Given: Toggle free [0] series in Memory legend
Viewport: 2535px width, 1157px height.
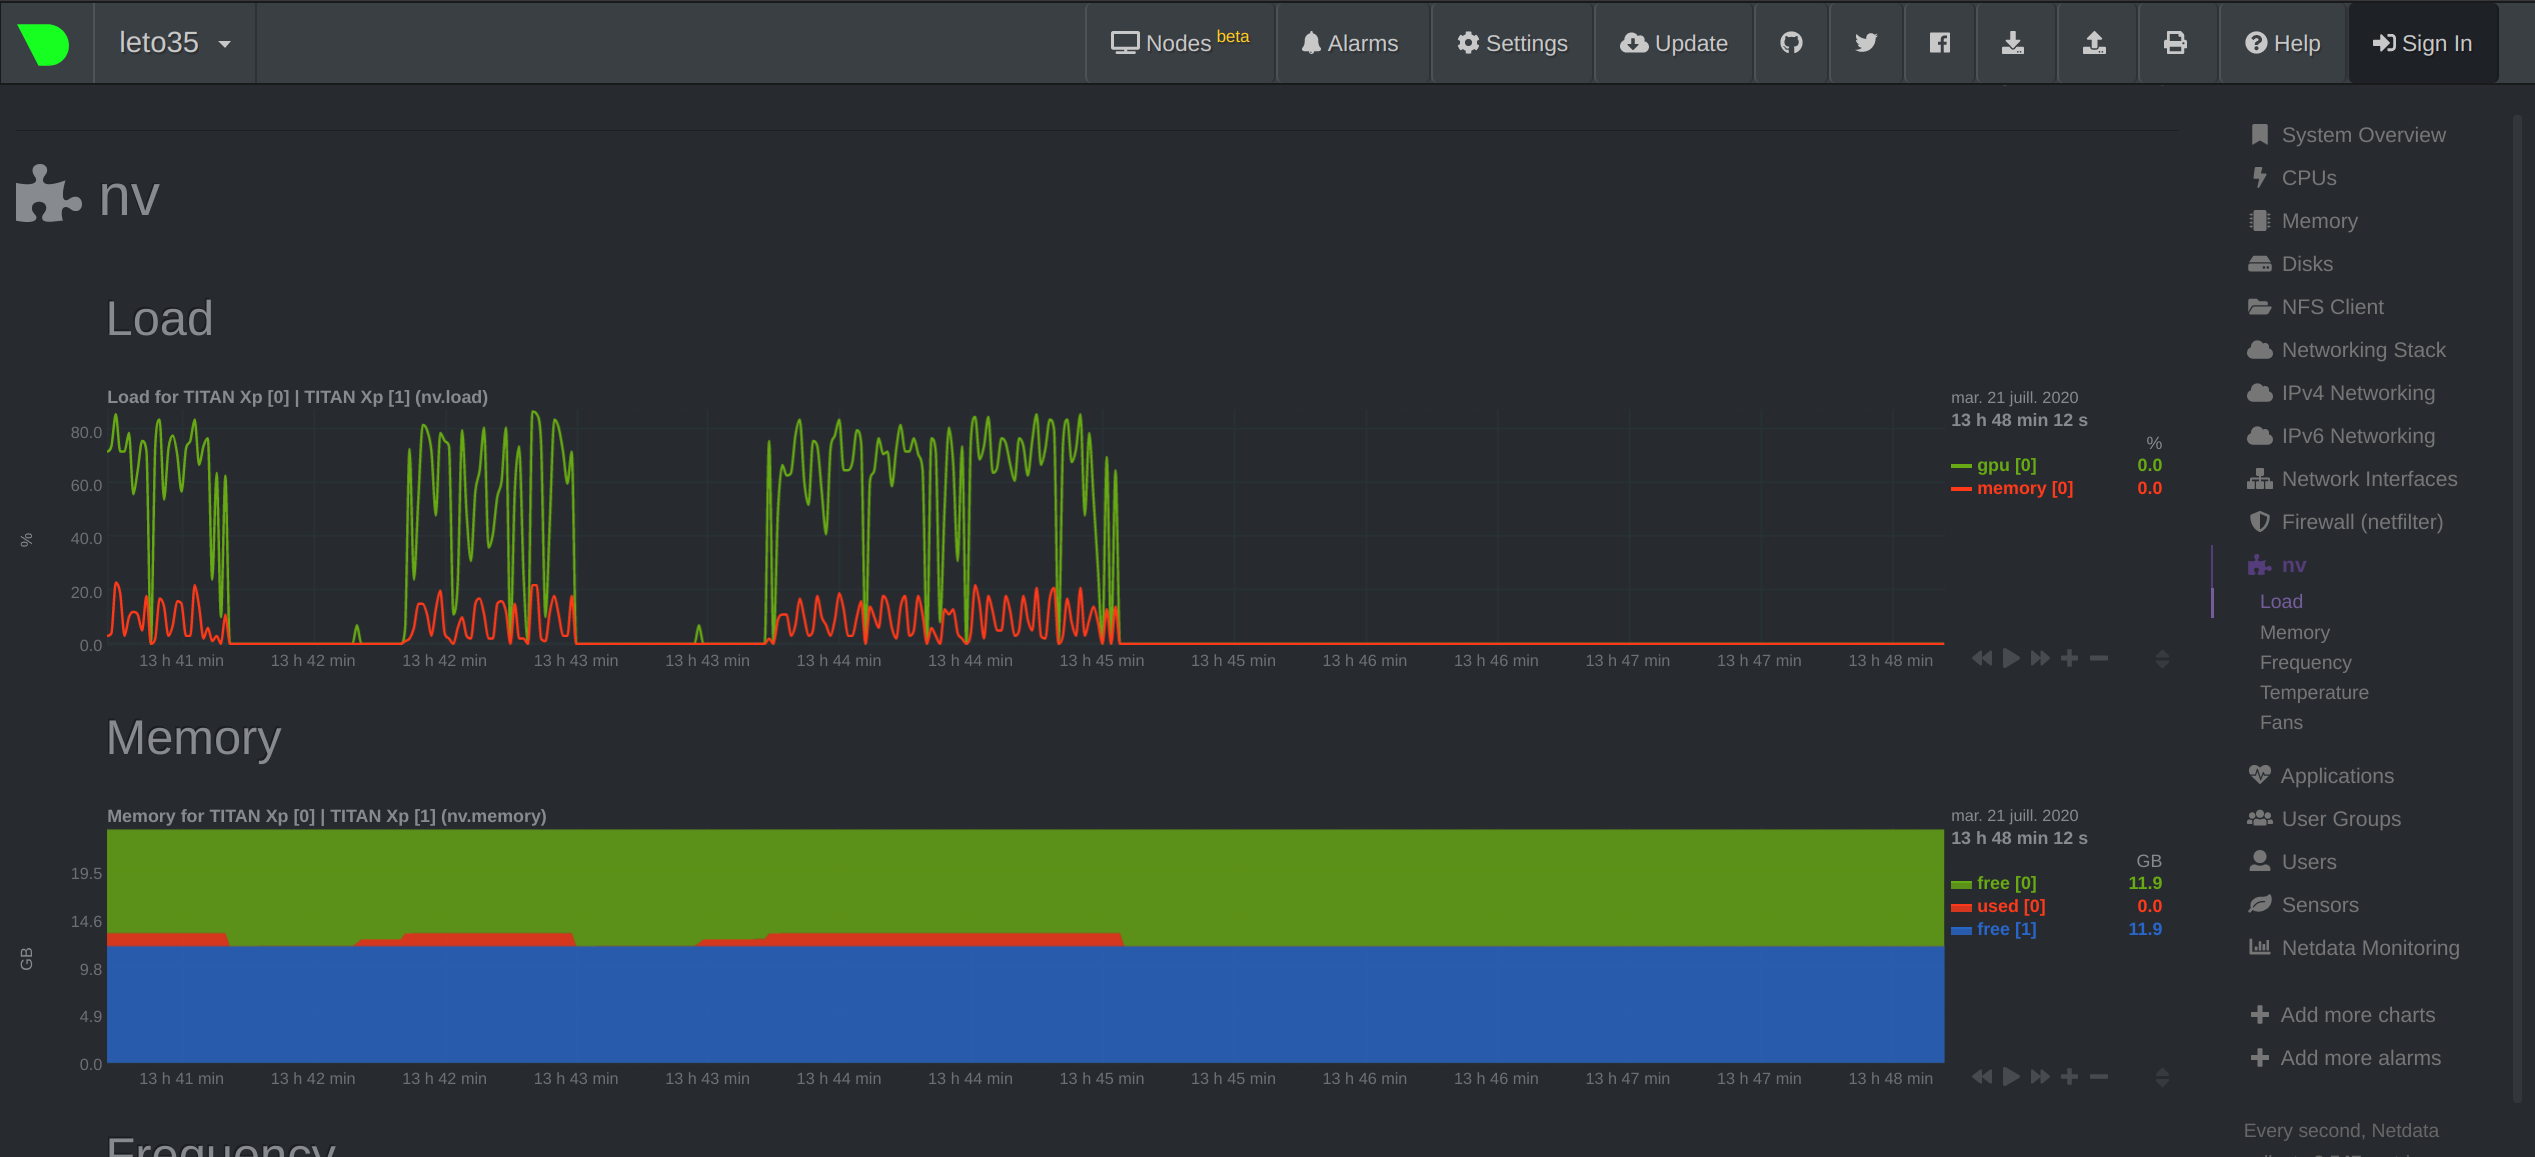Looking at the screenshot, I should pos(2006,883).
